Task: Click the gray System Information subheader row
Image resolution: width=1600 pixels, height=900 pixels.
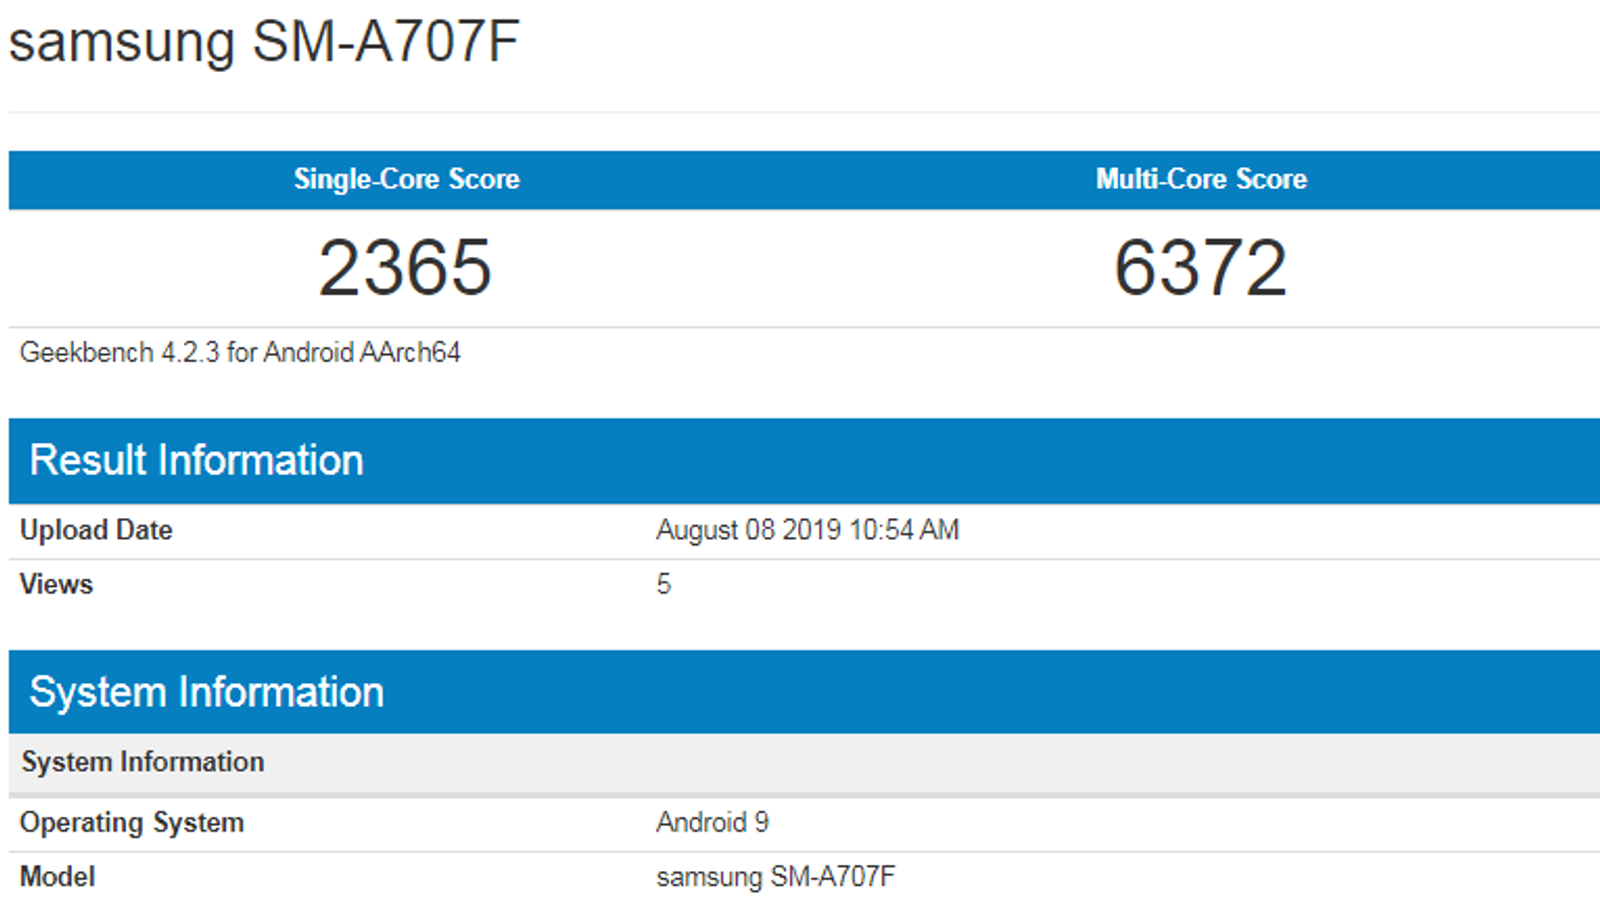Action: click(x=143, y=762)
